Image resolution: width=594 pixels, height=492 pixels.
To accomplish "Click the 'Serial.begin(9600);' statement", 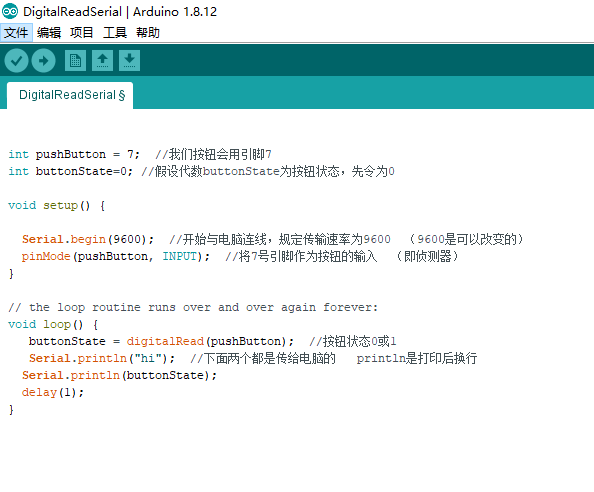I will [x=88, y=239].
